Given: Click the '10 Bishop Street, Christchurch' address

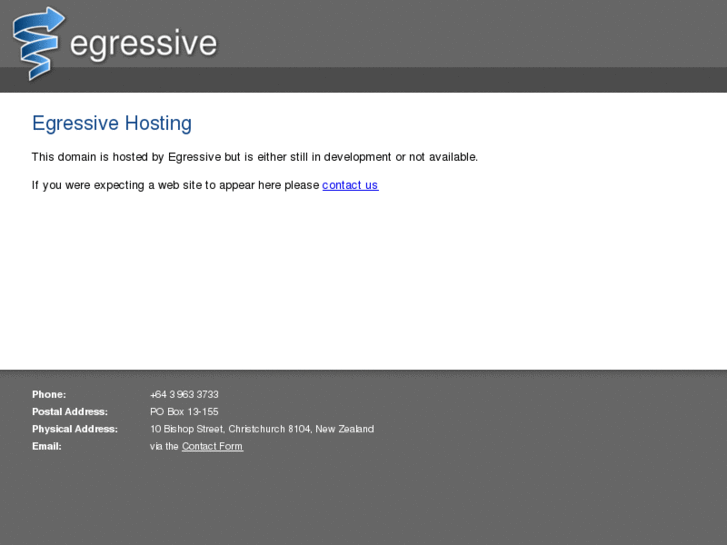Looking at the screenshot, I should (x=262, y=429).
